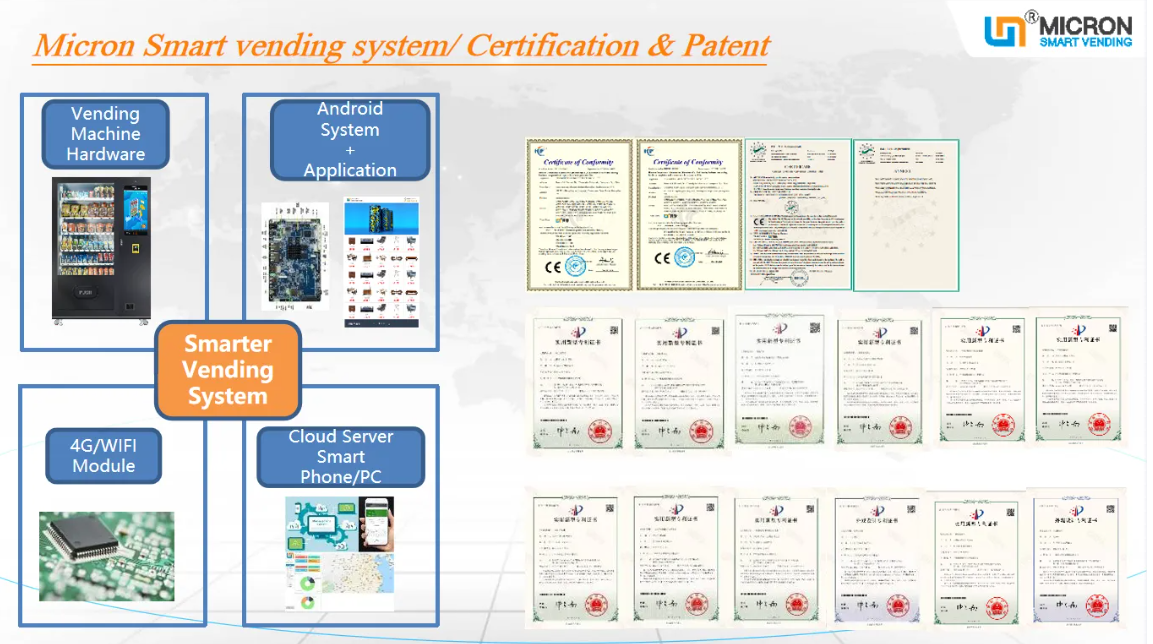Open the first Certificate of Conformity

(x=579, y=214)
